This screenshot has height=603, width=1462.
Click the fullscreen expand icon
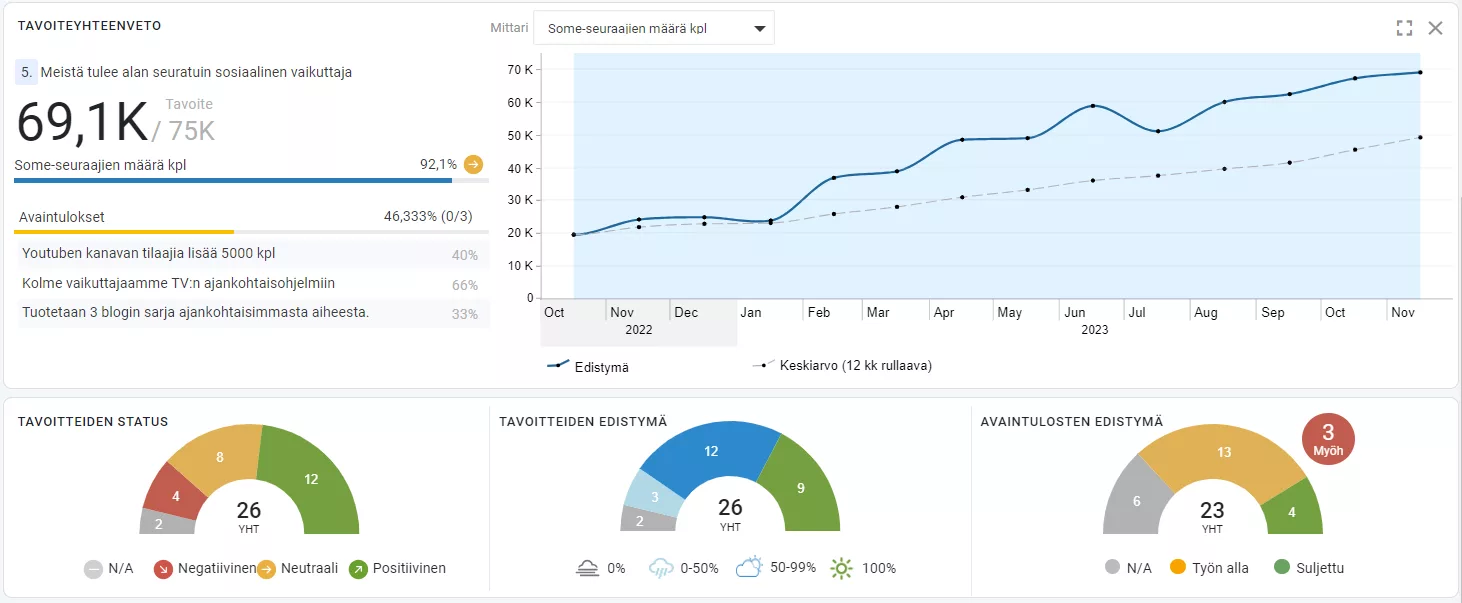click(x=1404, y=28)
